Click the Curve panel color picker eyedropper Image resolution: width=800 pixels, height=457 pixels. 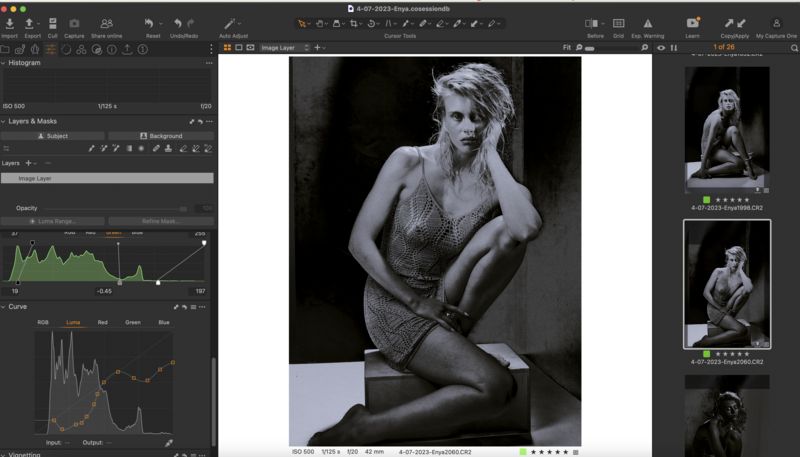169,443
